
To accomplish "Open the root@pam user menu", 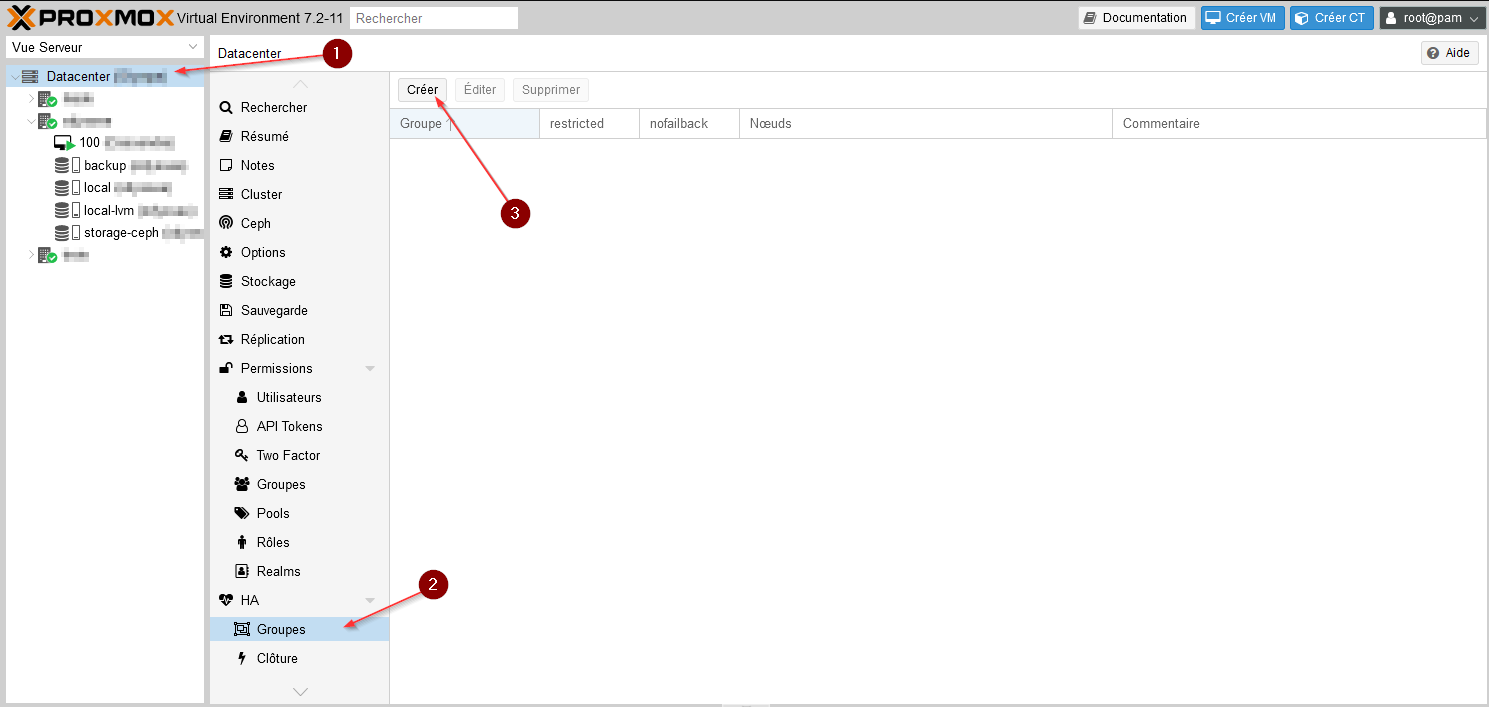I will click(x=1432, y=18).
